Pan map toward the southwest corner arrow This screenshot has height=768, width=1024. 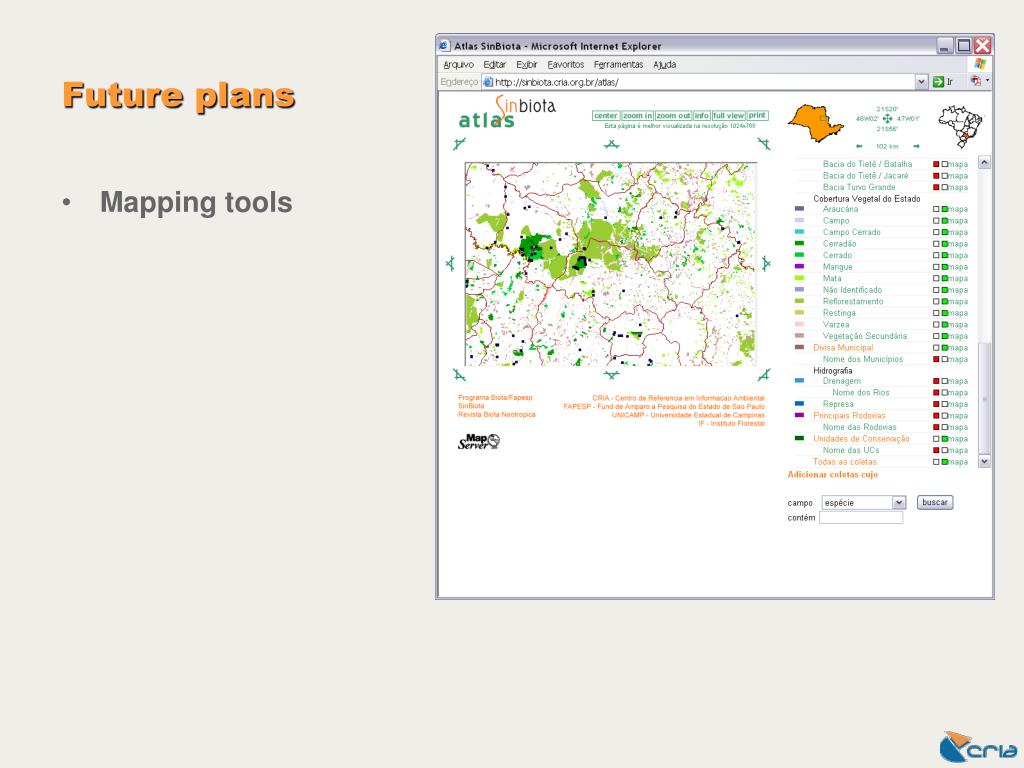460,375
